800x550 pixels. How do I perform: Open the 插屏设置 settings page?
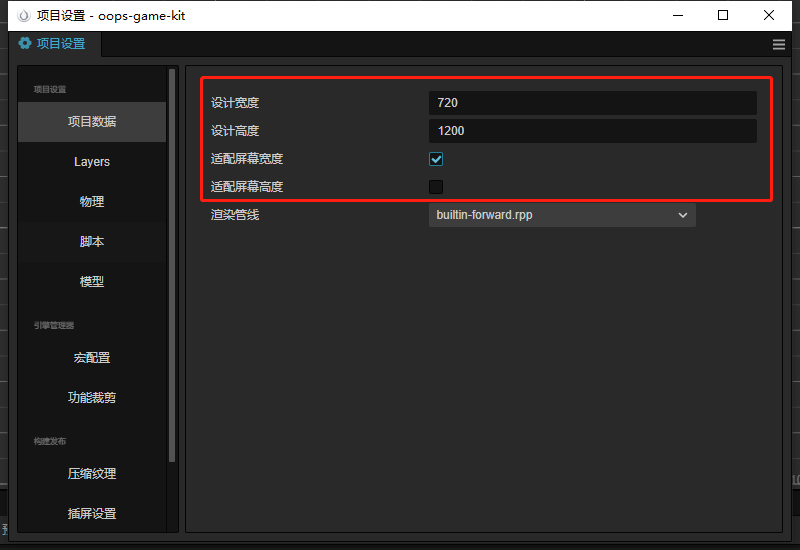coord(92,513)
